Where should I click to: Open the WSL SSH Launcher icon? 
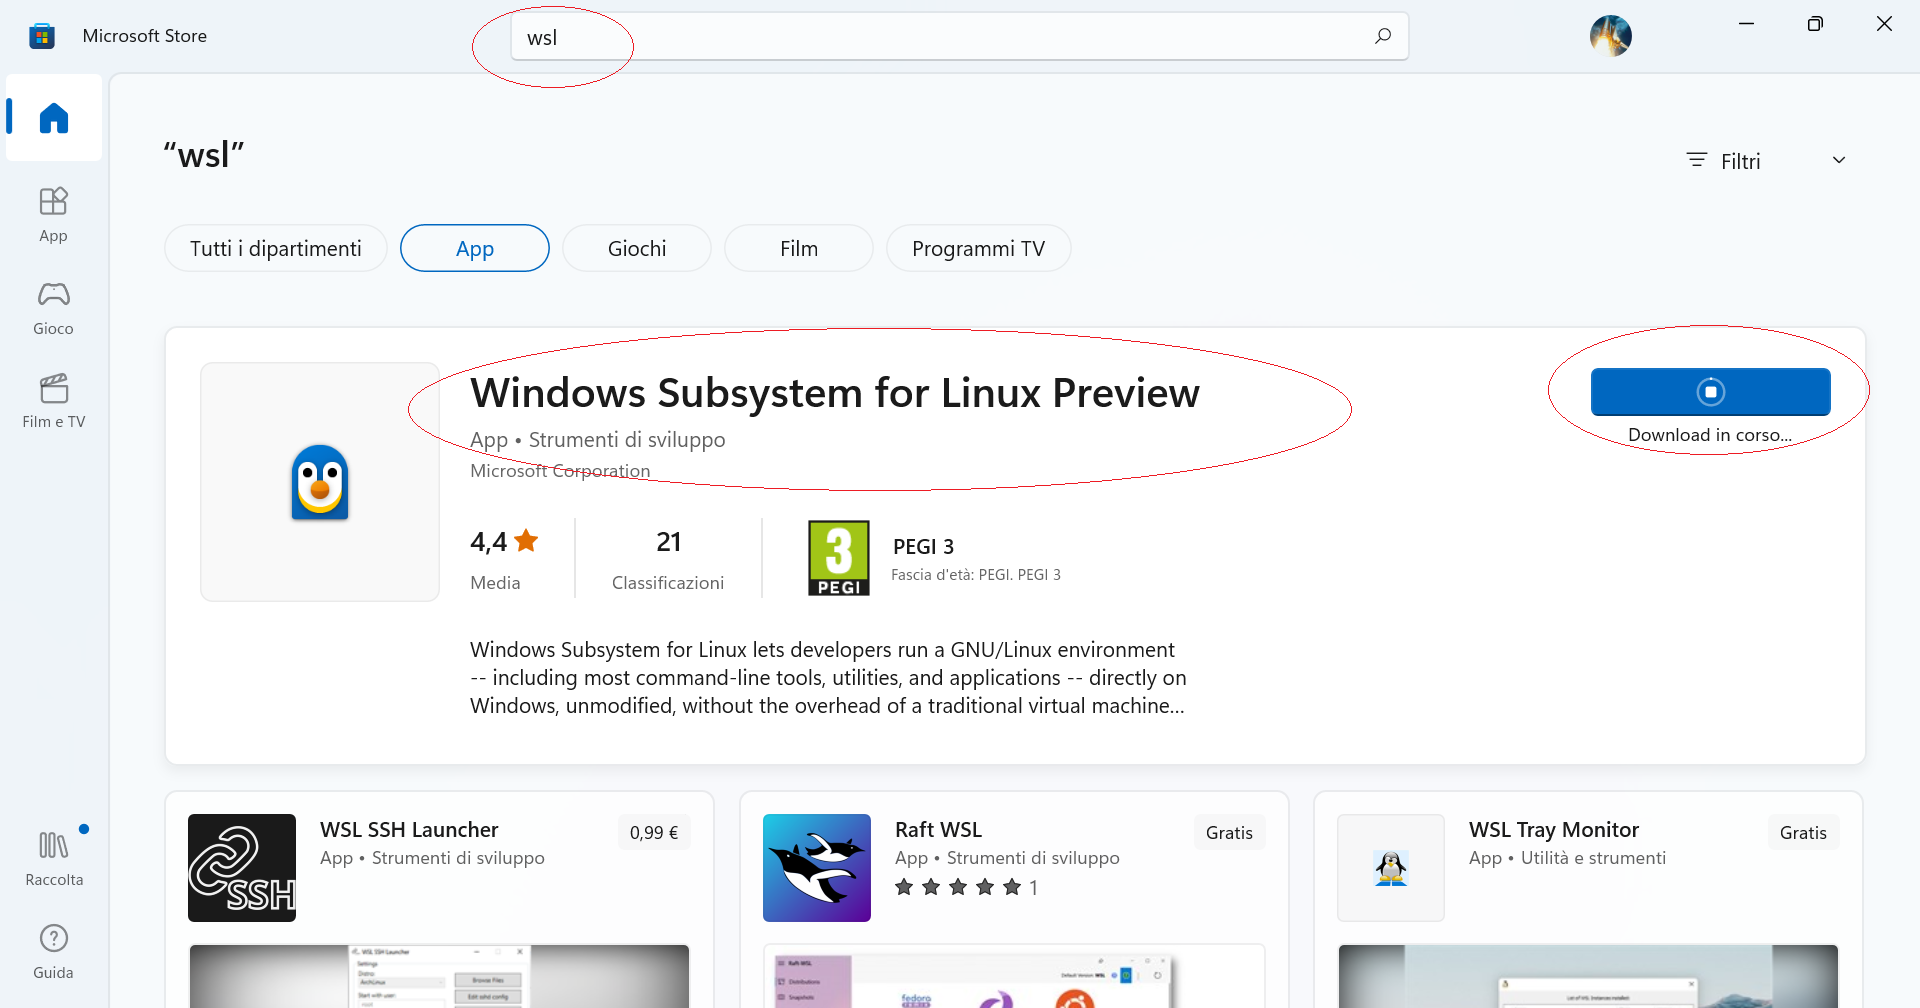click(x=242, y=868)
